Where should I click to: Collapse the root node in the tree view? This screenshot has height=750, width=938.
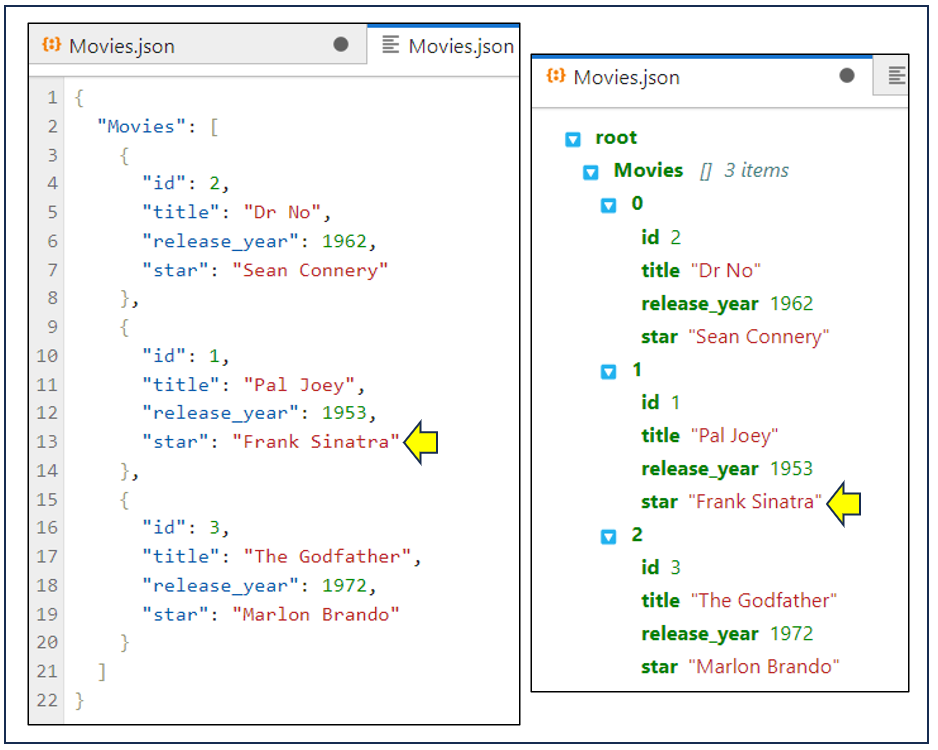pos(573,139)
